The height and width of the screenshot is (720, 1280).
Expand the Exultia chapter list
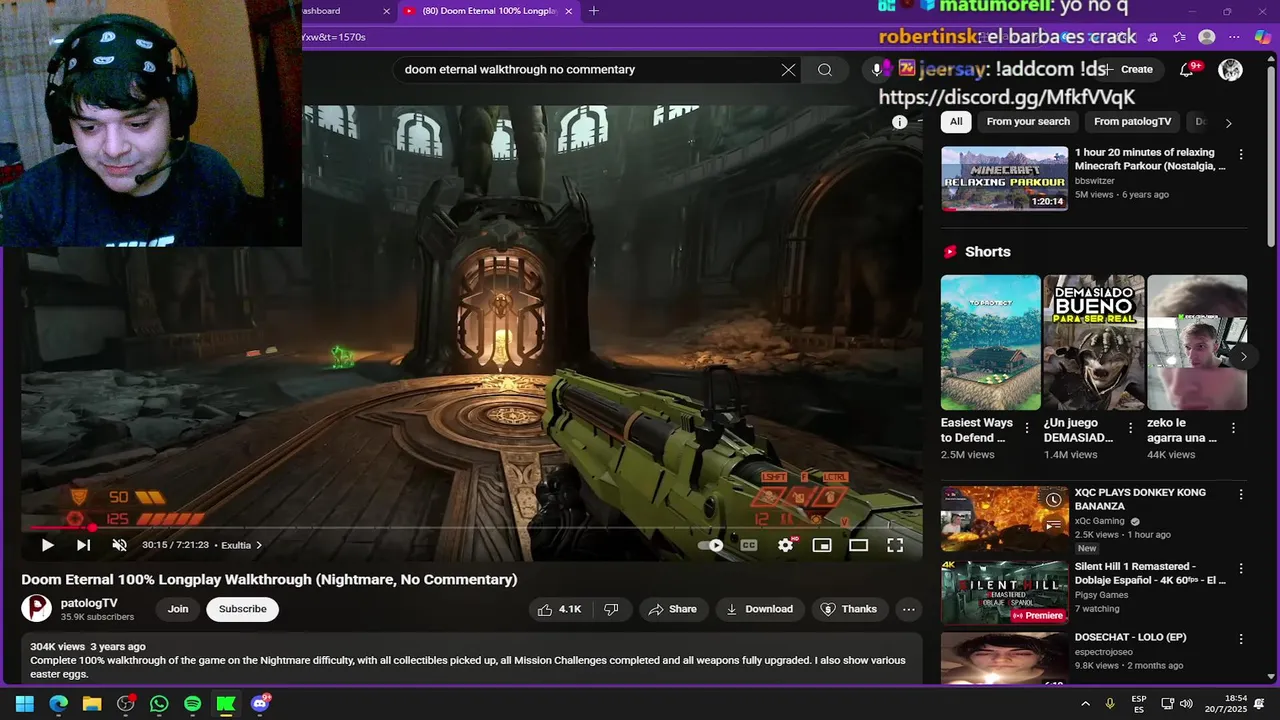point(241,545)
